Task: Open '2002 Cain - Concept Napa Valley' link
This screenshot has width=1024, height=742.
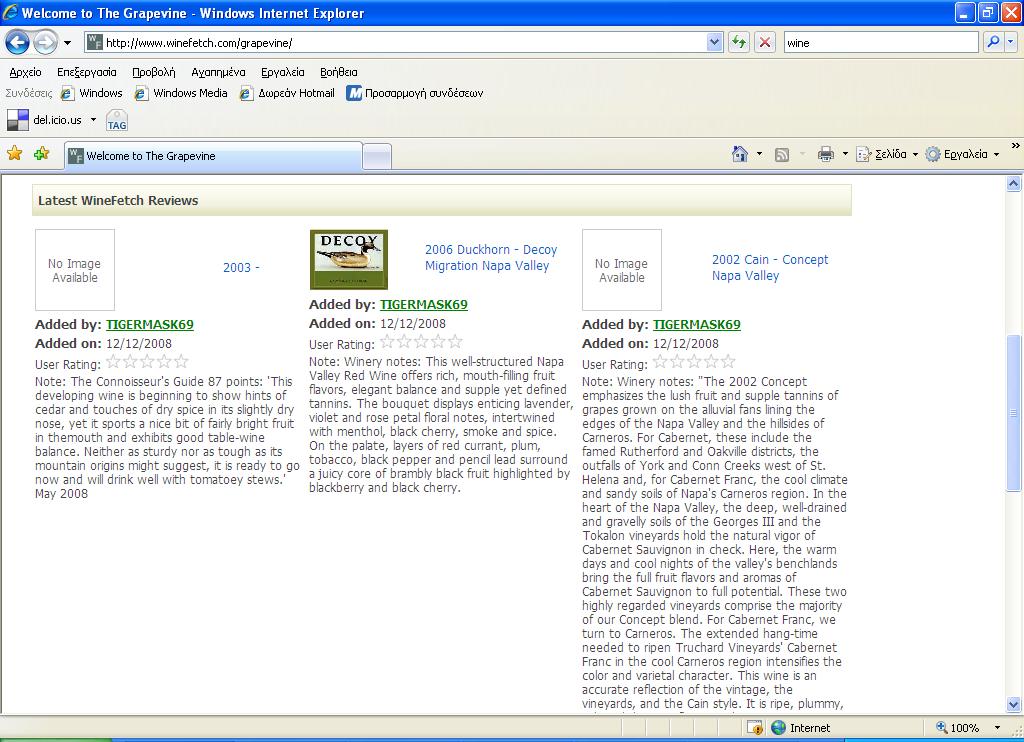Action: pos(769,267)
